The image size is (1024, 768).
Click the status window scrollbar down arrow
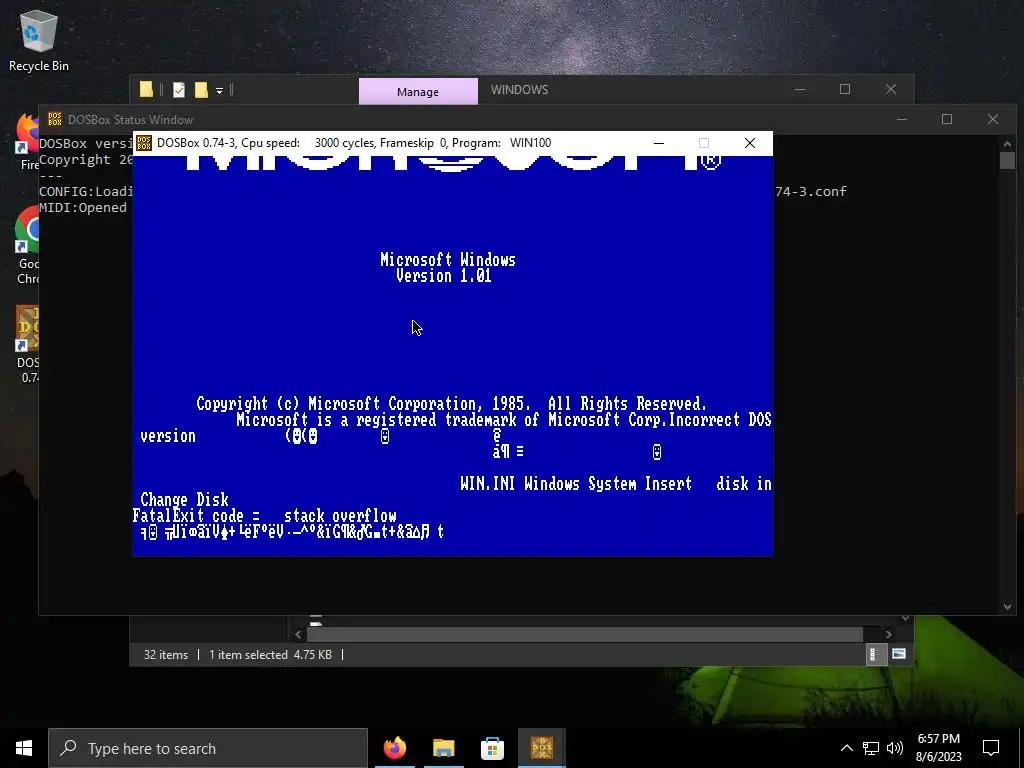(1007, 607)
